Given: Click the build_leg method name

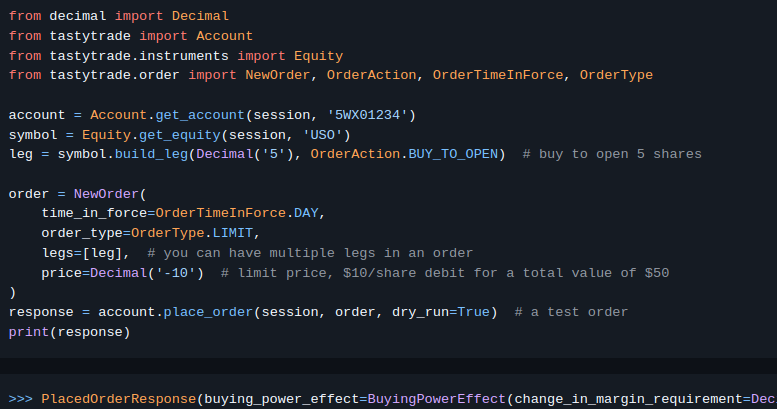Looking at the screenshot, I should click(x=151, y=154).
